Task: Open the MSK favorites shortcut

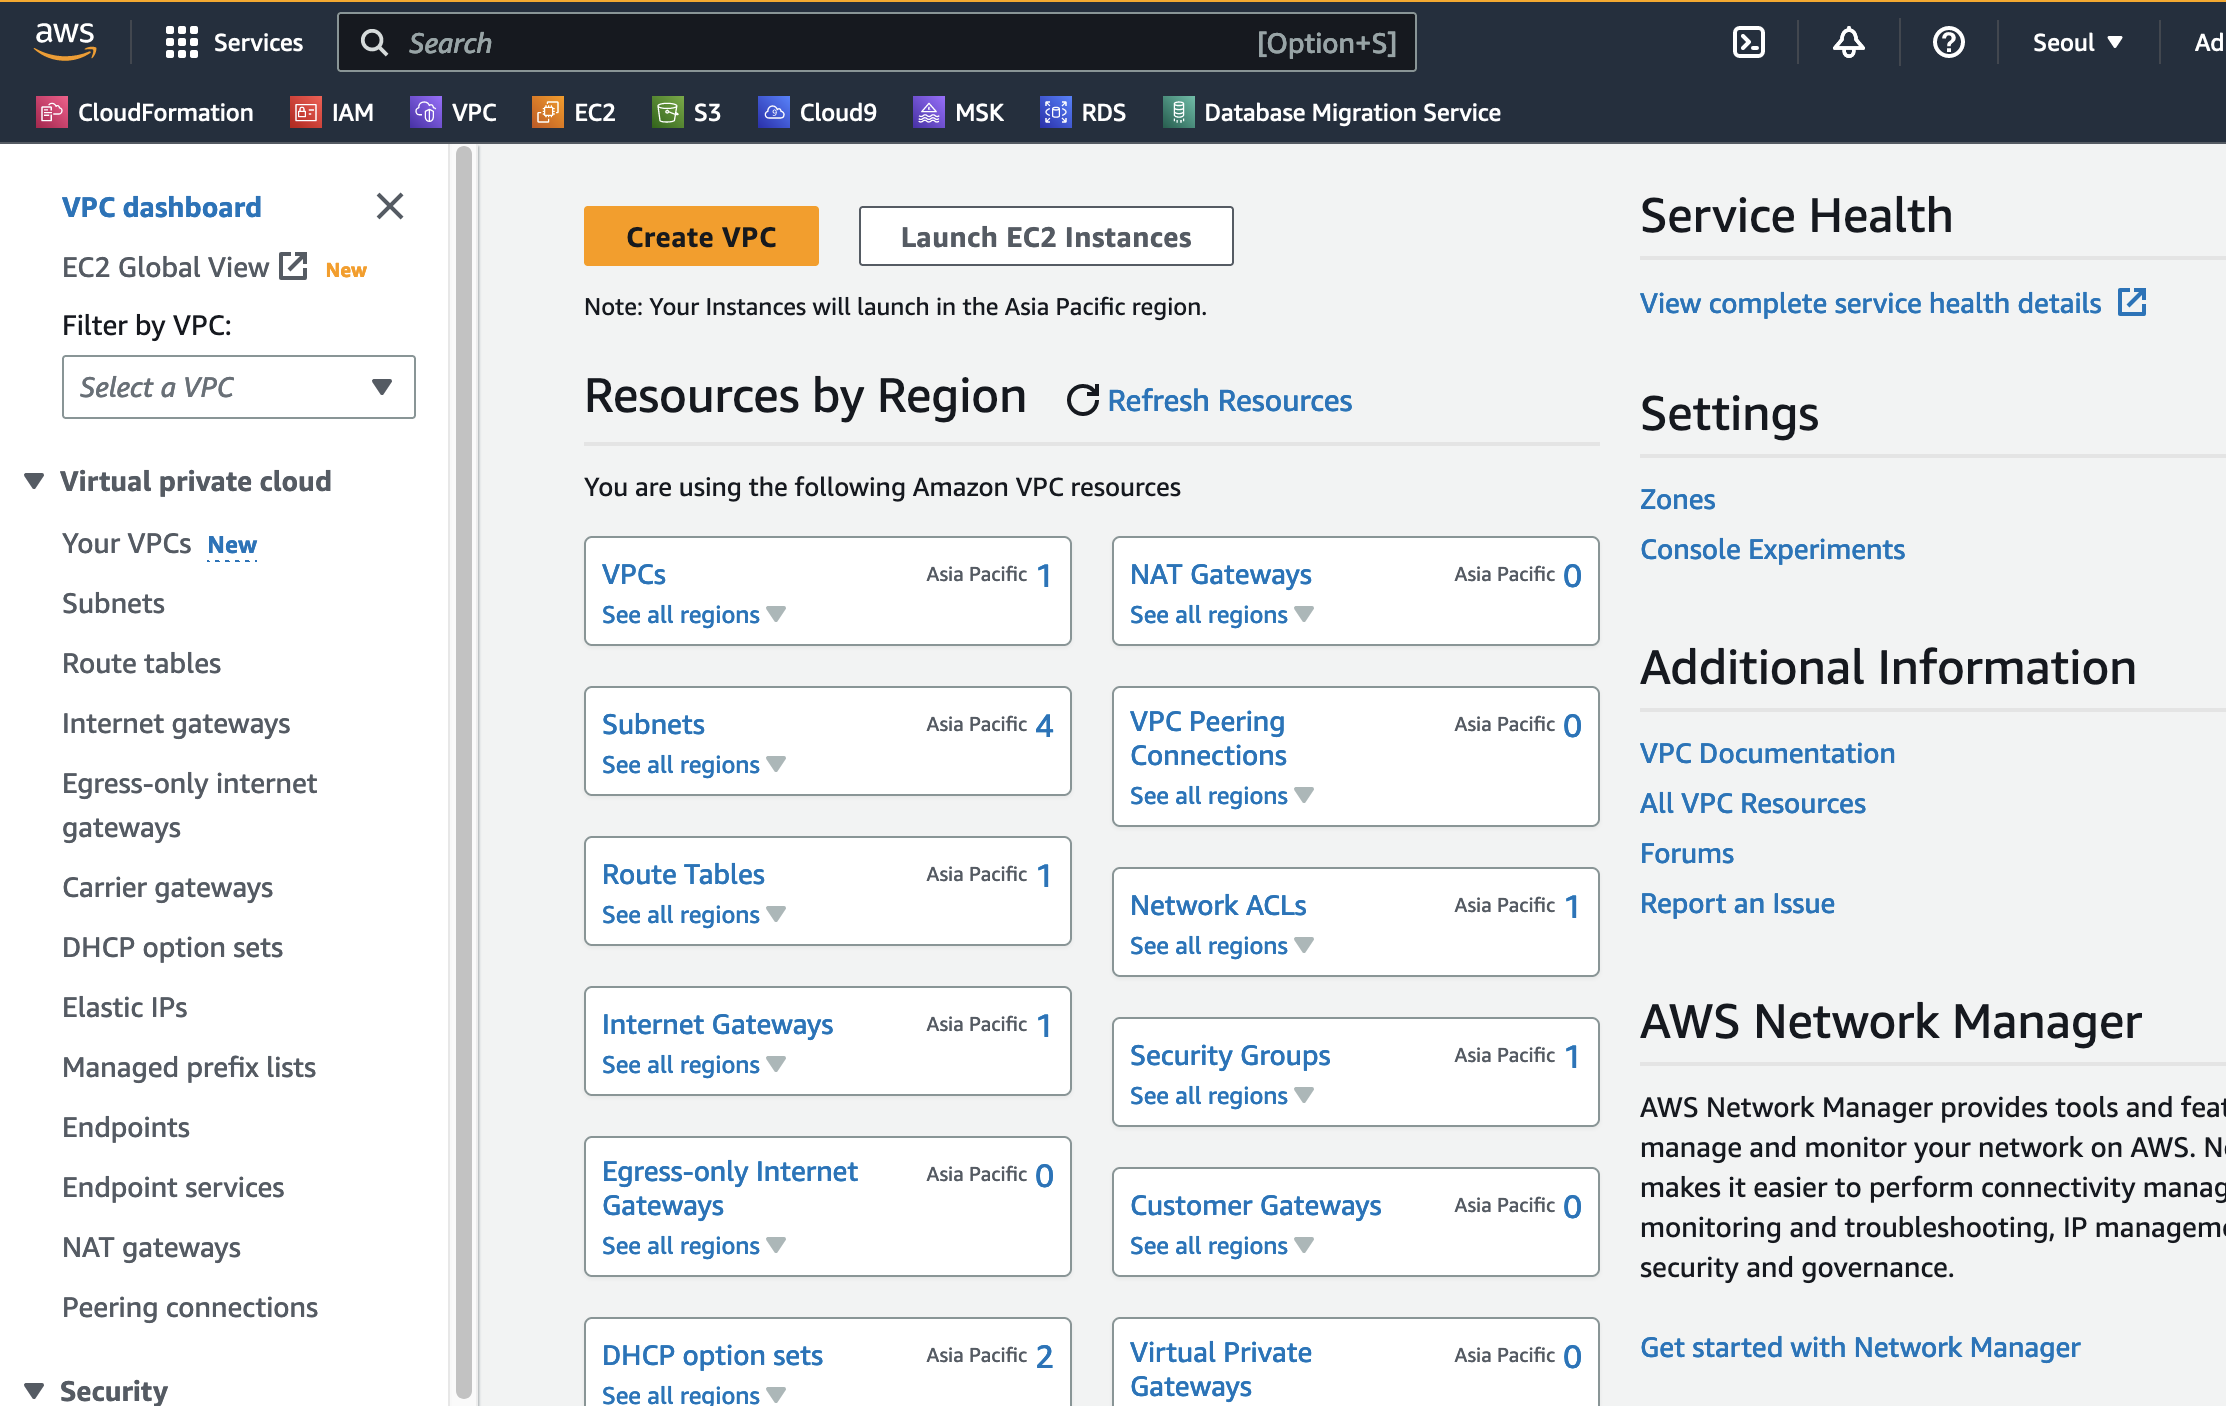Action: 958,112
